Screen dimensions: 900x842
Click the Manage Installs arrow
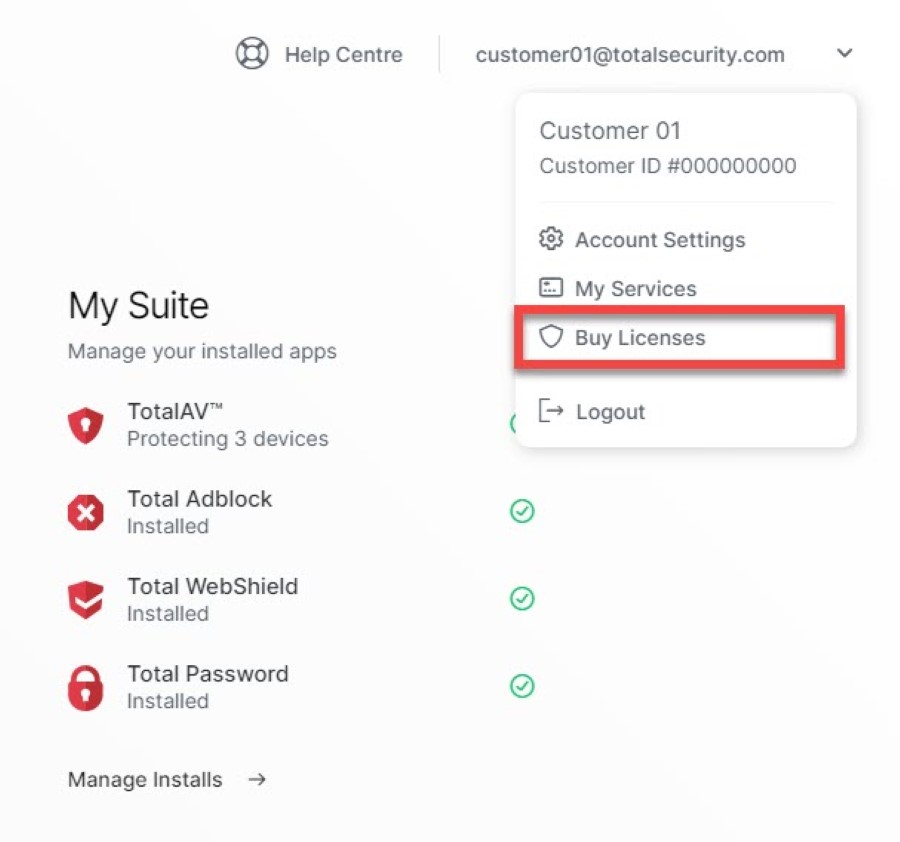257,779
